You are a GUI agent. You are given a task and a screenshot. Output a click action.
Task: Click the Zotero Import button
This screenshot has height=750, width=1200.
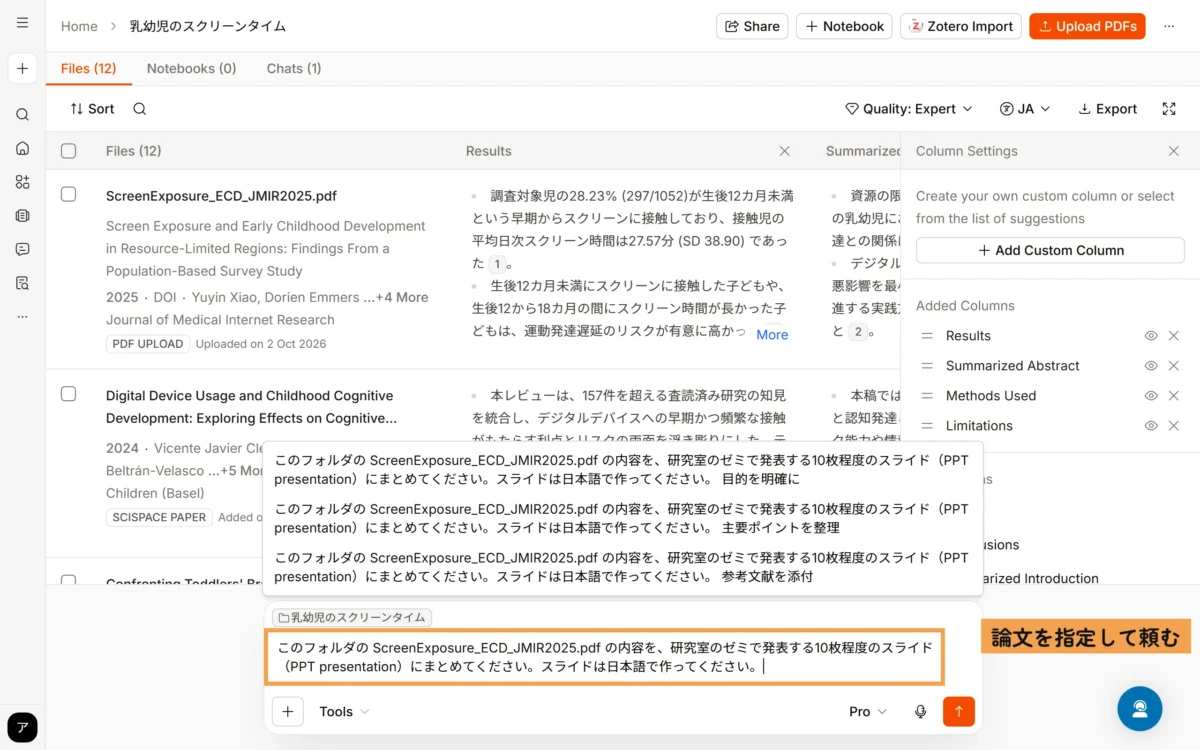click(x=961, y=27)
